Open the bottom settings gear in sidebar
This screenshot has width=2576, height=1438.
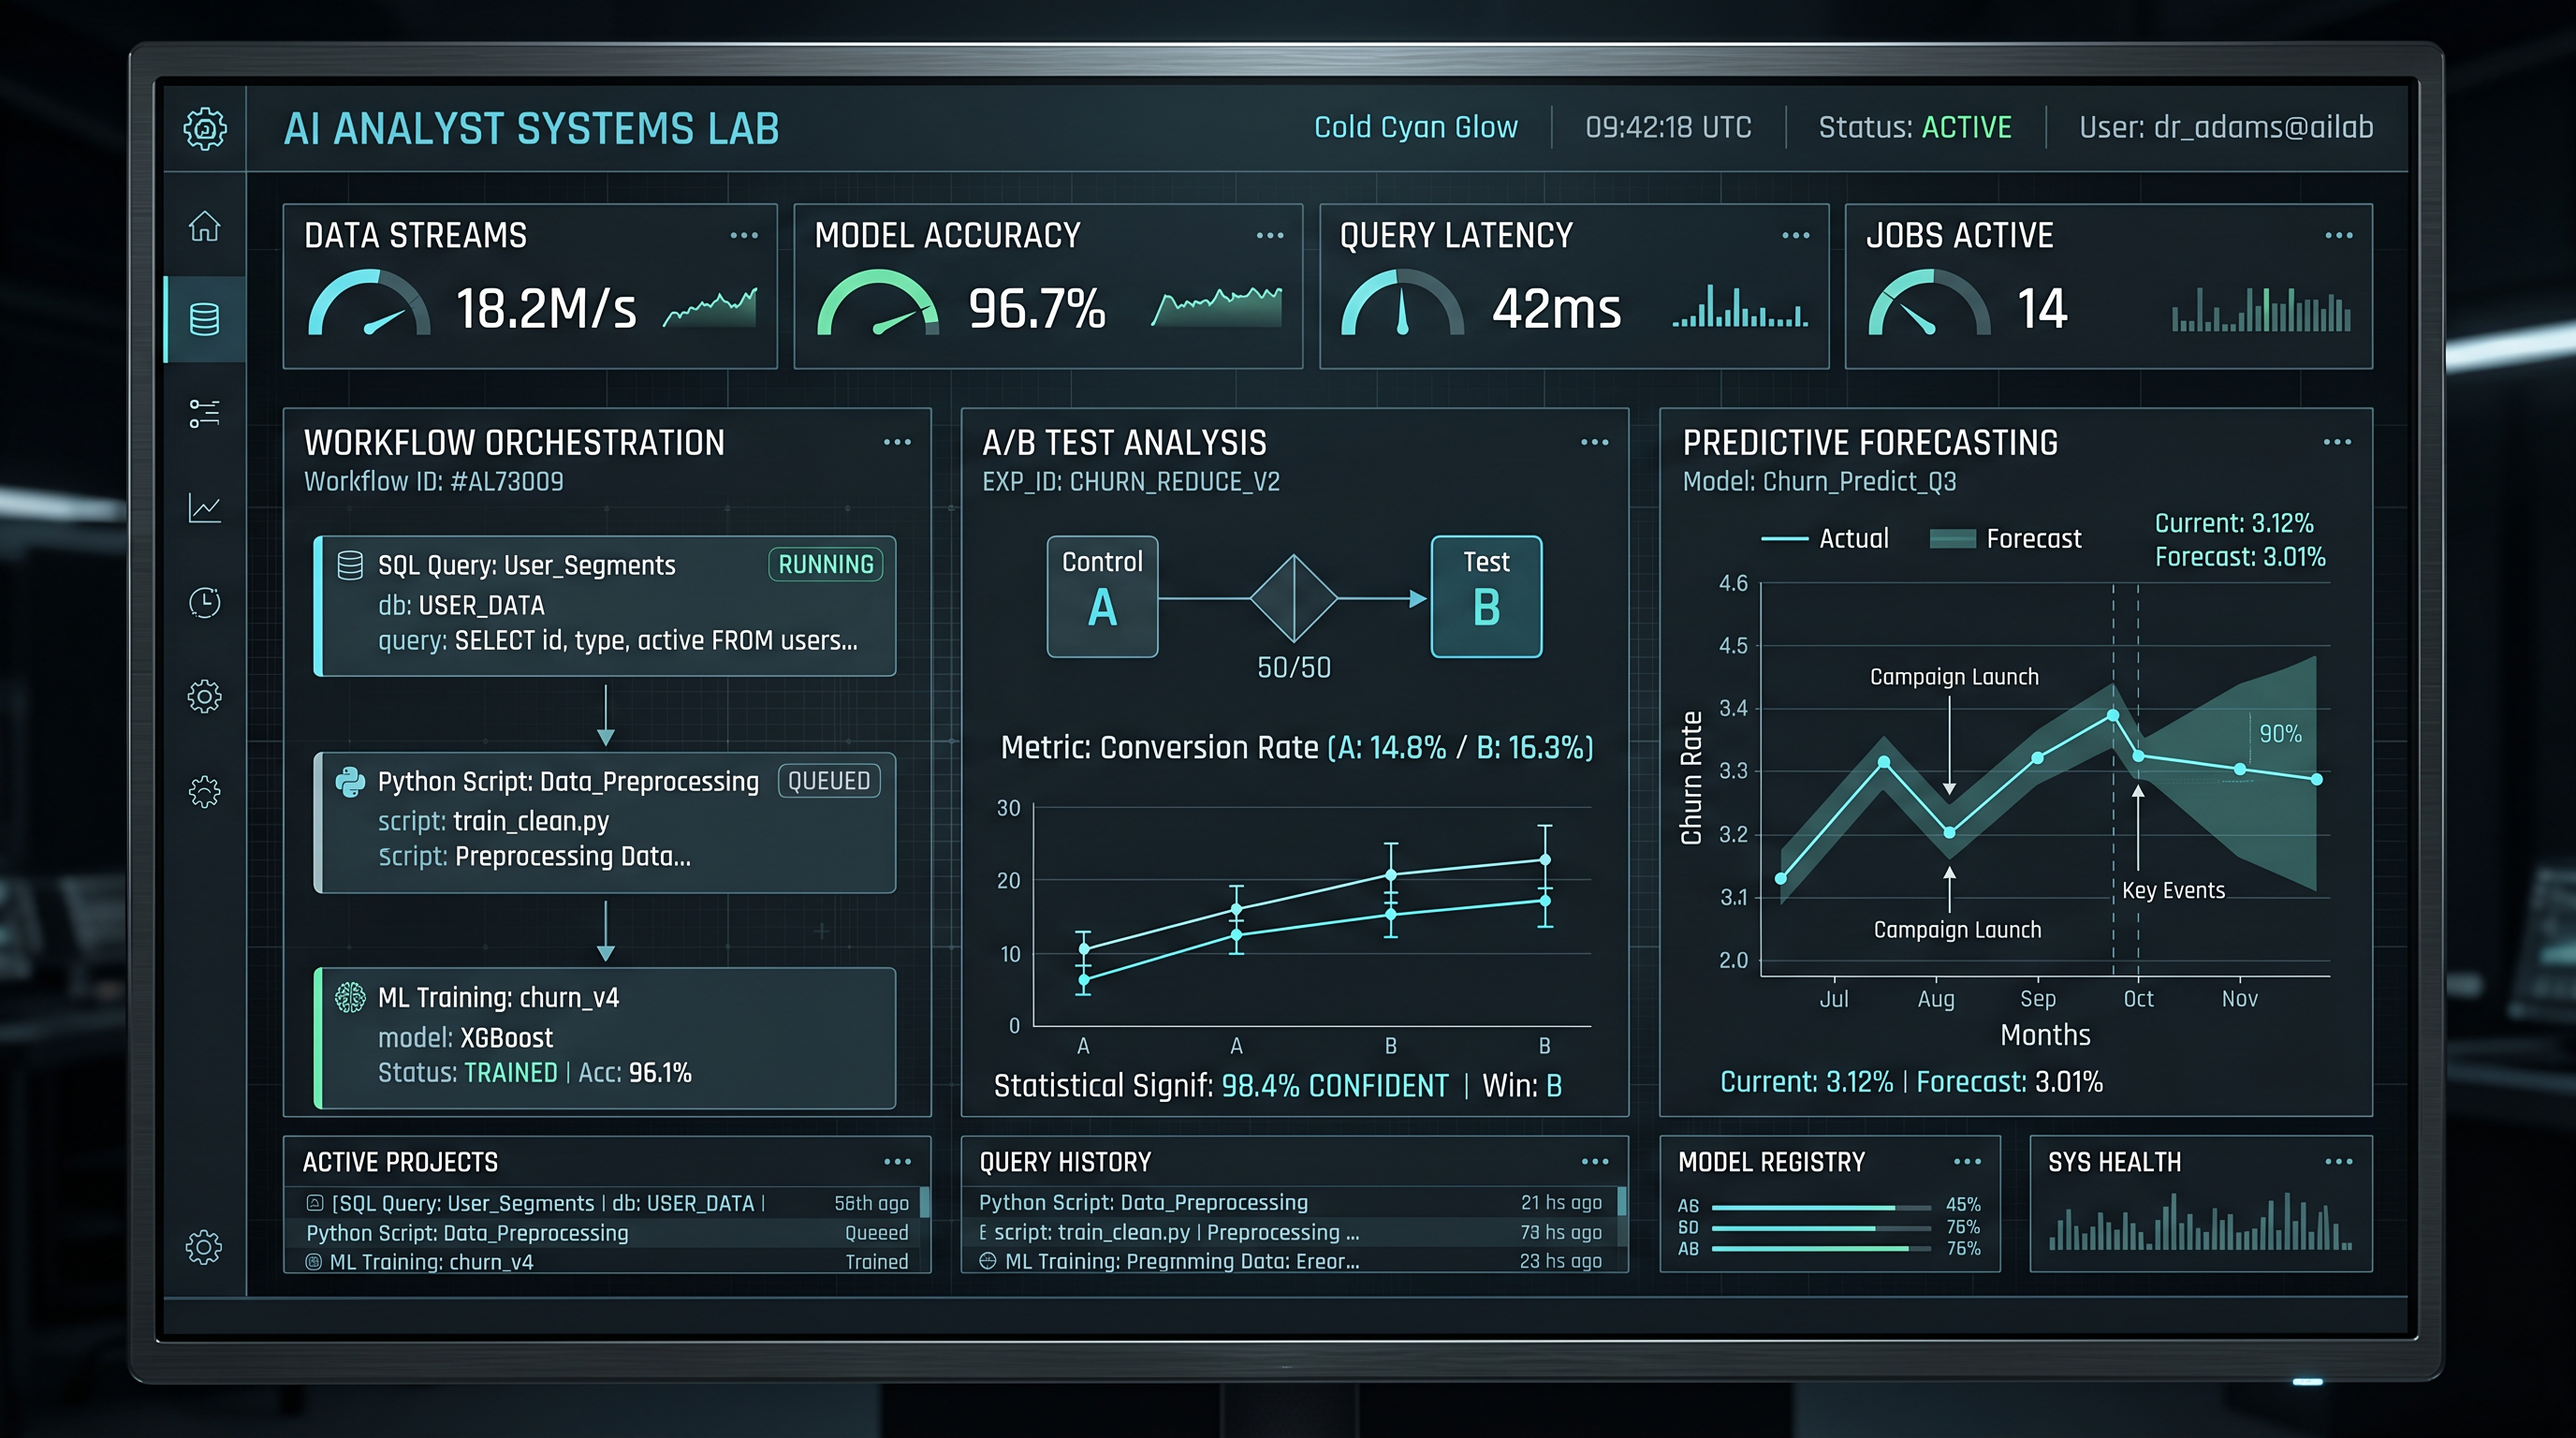204,1247
